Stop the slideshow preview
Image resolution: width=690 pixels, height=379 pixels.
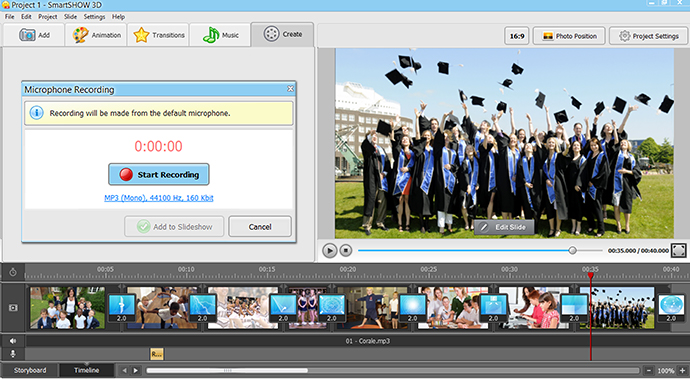[x=346, y=250]
